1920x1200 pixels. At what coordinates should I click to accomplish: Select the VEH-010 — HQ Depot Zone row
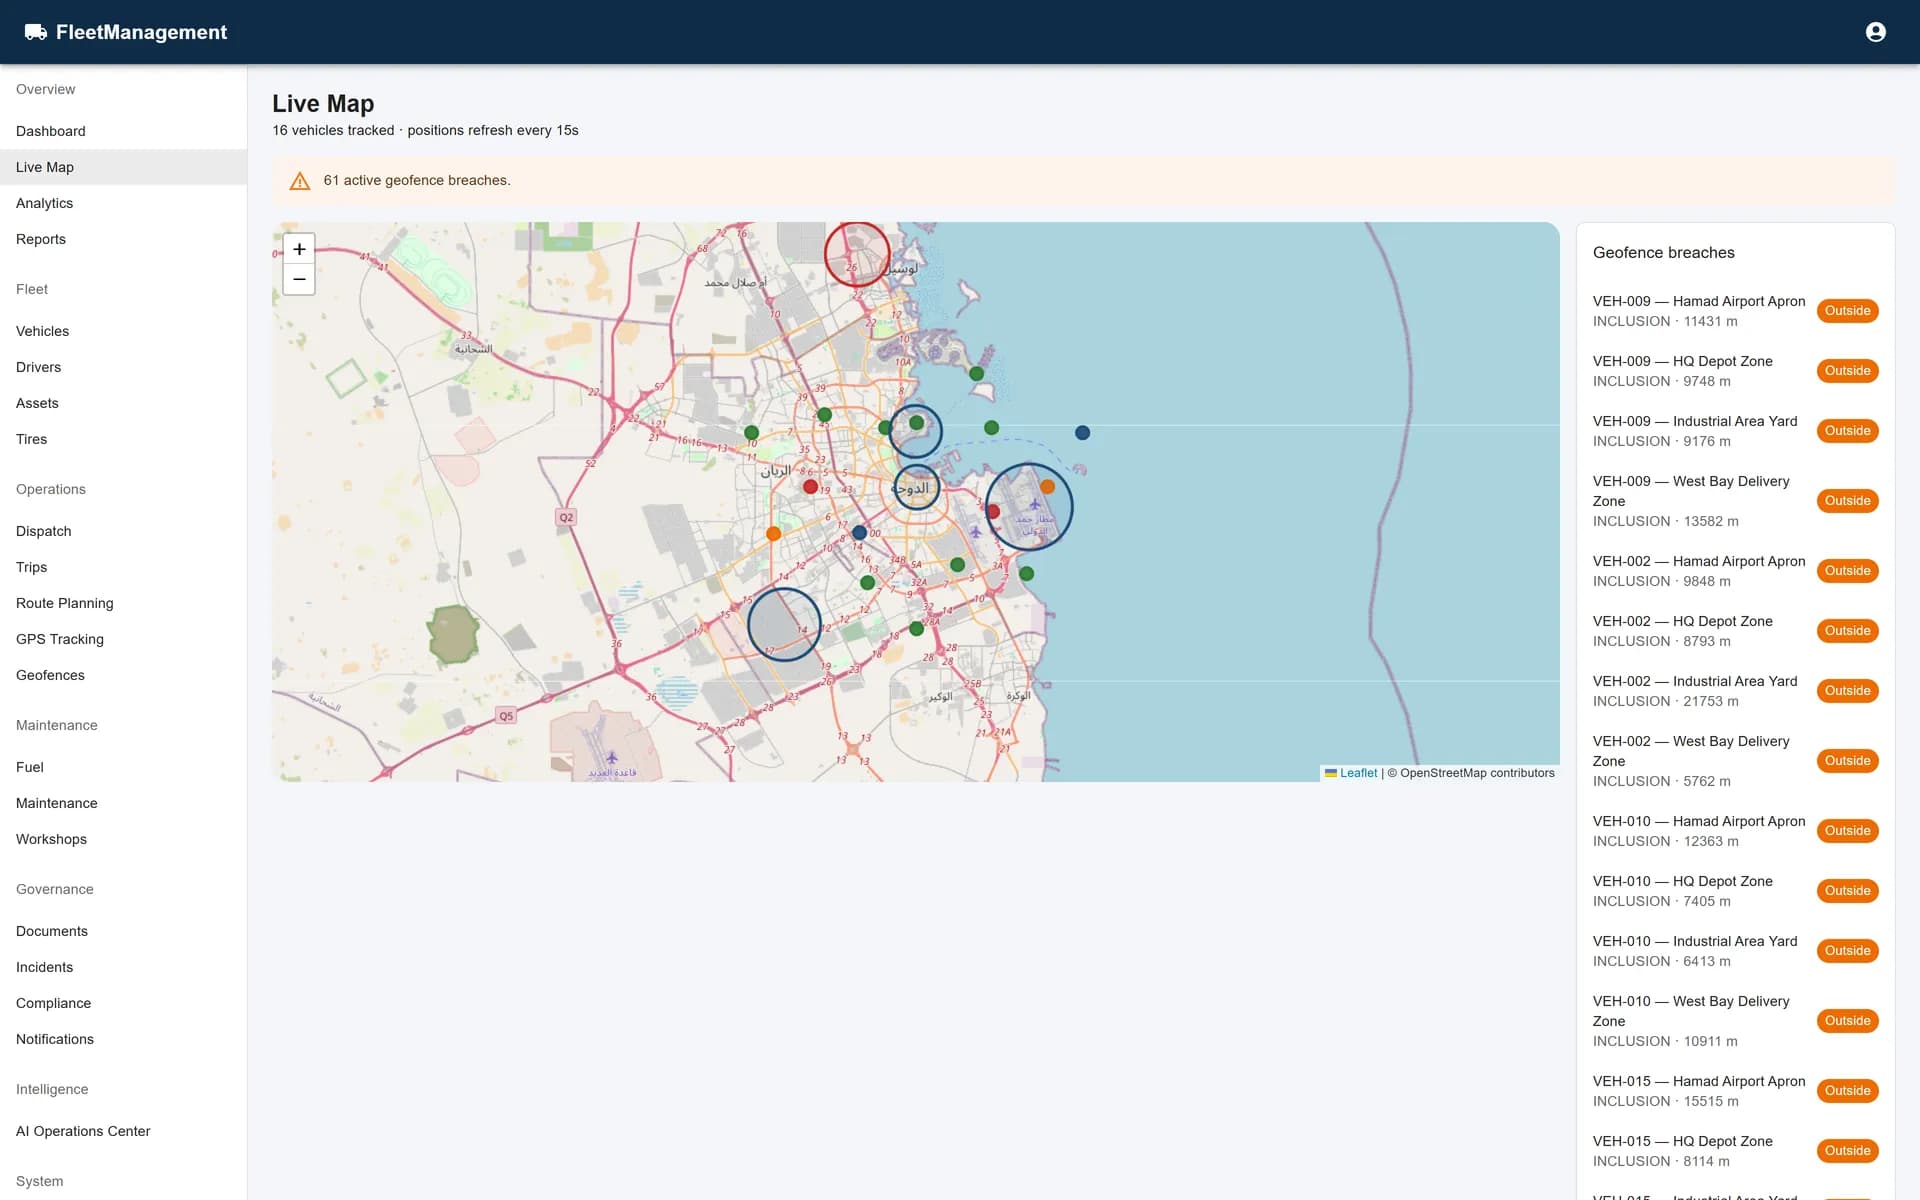pyautogui.click(x=1735, y=891)
